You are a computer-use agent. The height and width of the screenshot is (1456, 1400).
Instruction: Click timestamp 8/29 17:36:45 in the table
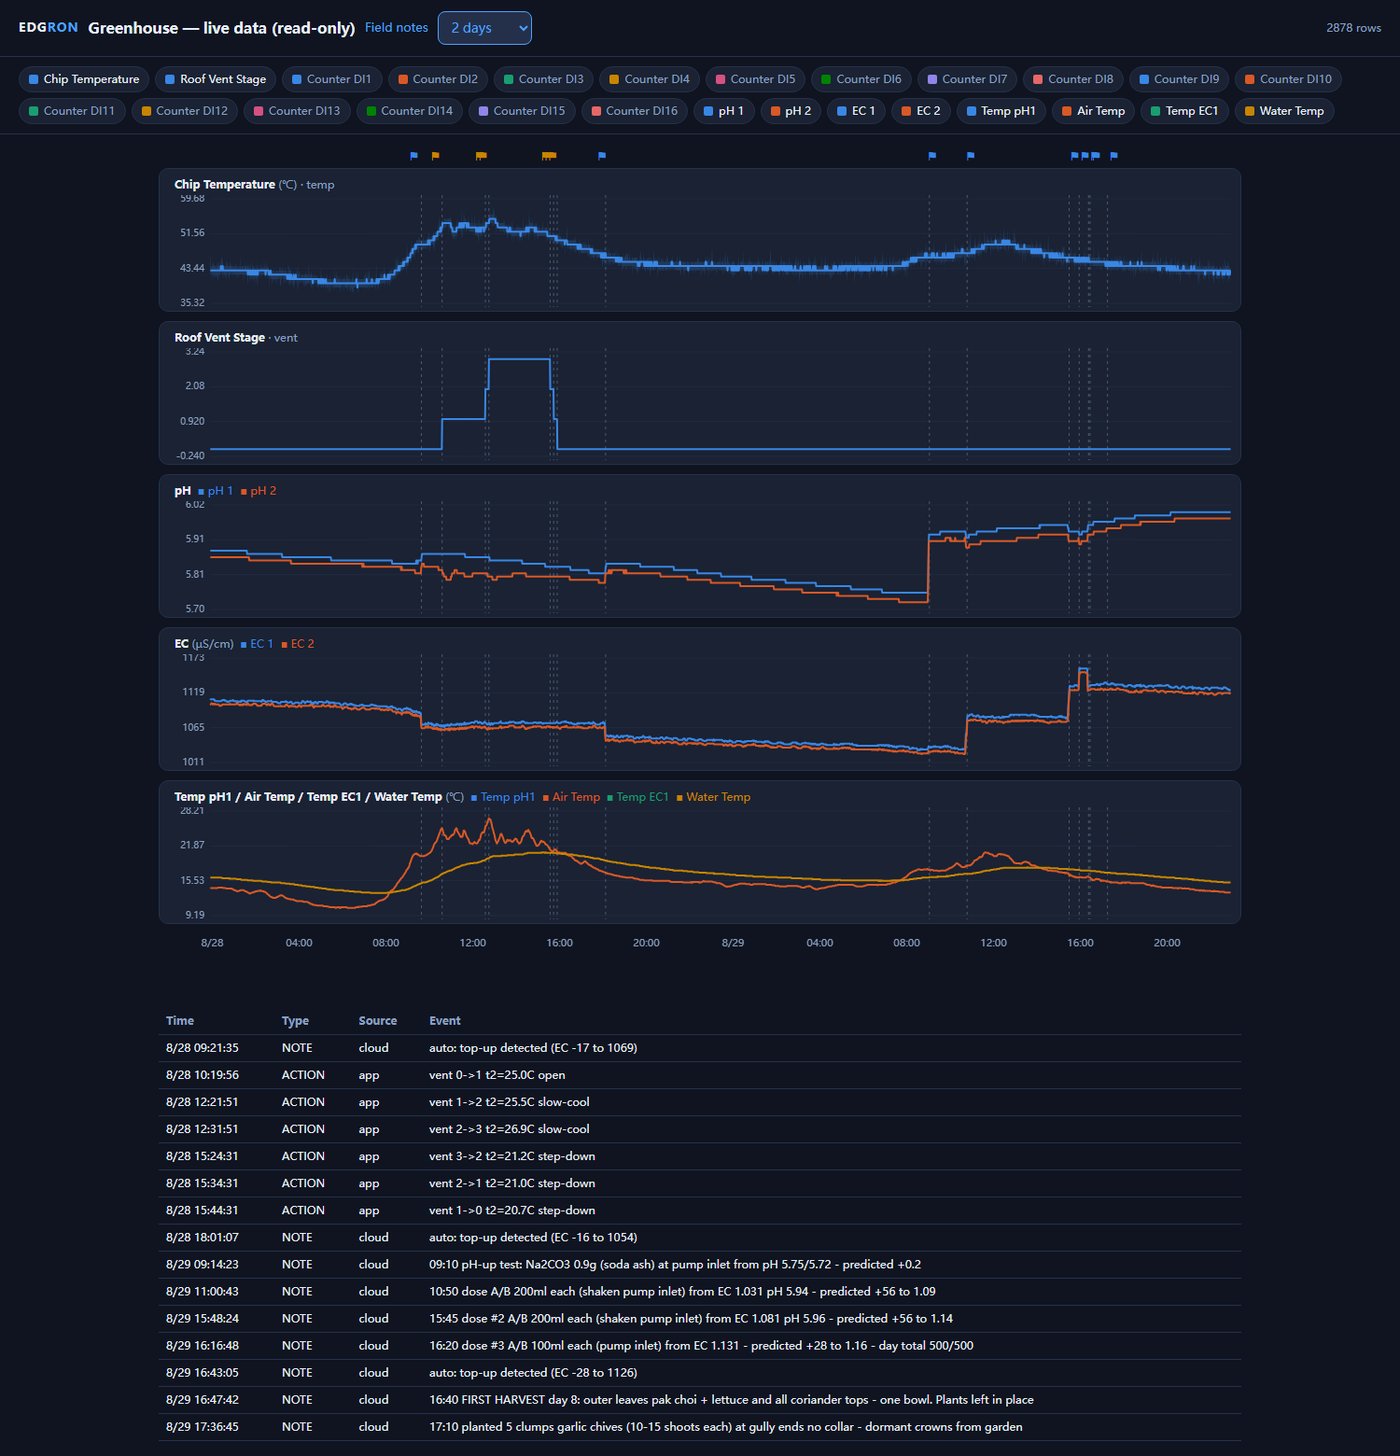point(202,1426)
